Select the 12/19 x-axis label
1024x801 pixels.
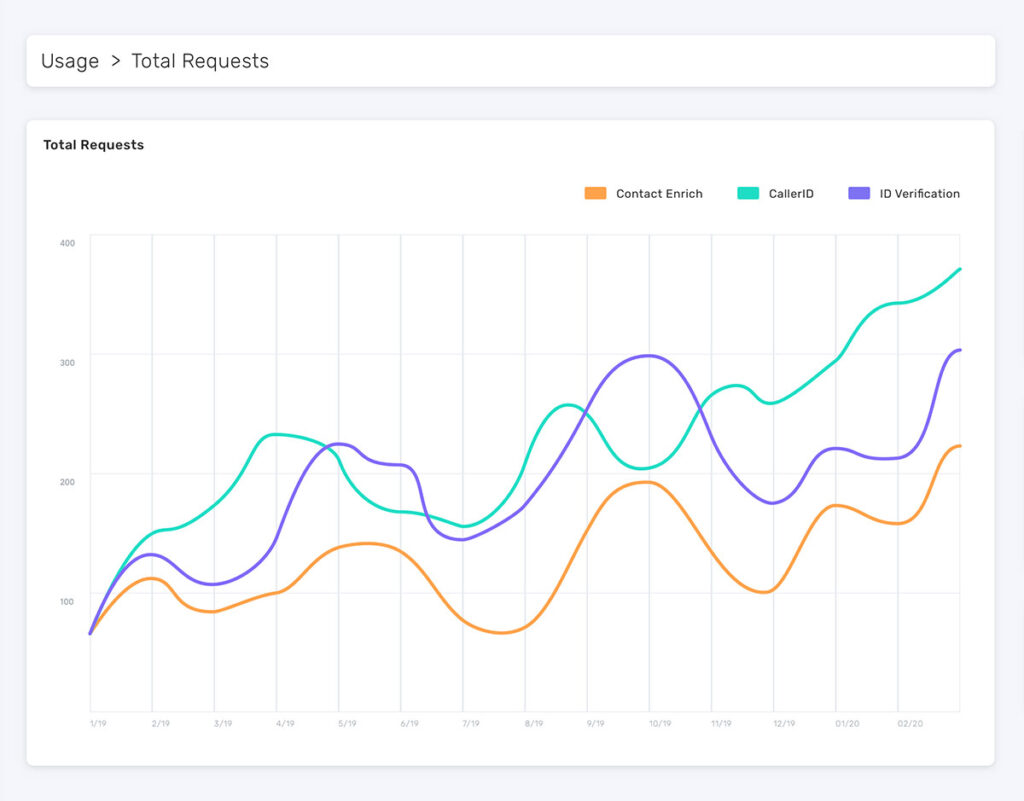(782, 723)
